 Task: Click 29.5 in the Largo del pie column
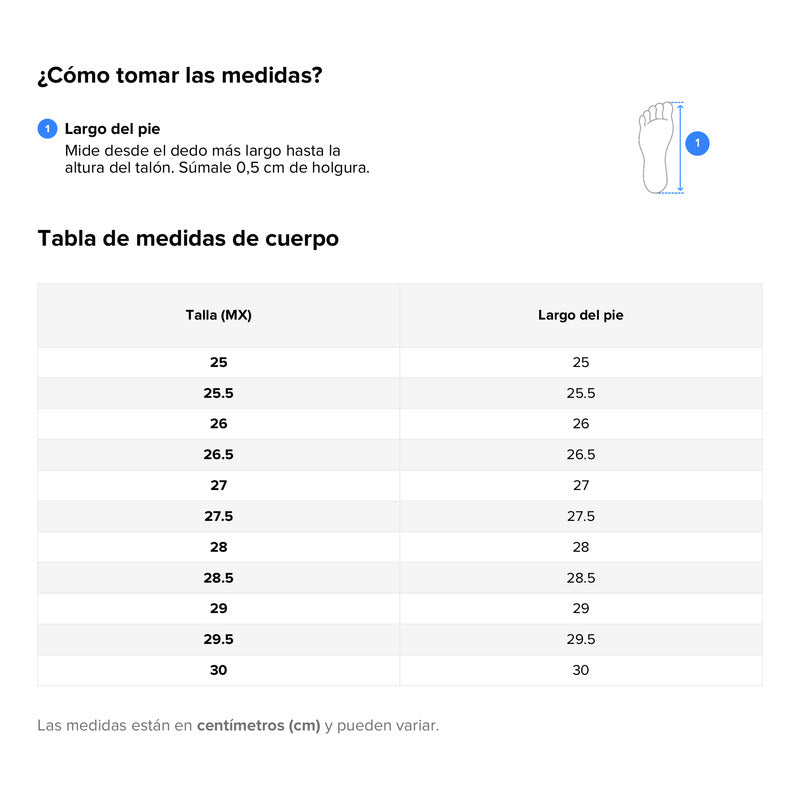click(580, 639)
